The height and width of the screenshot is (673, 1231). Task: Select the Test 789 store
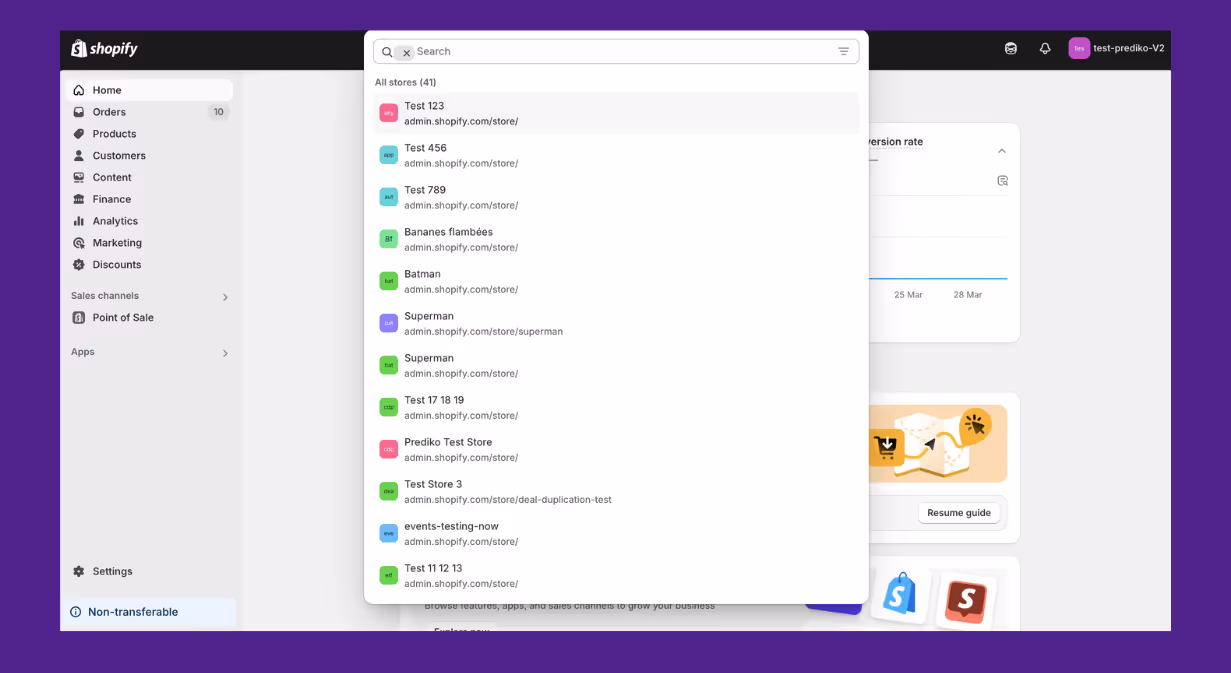tap(616, 197)
